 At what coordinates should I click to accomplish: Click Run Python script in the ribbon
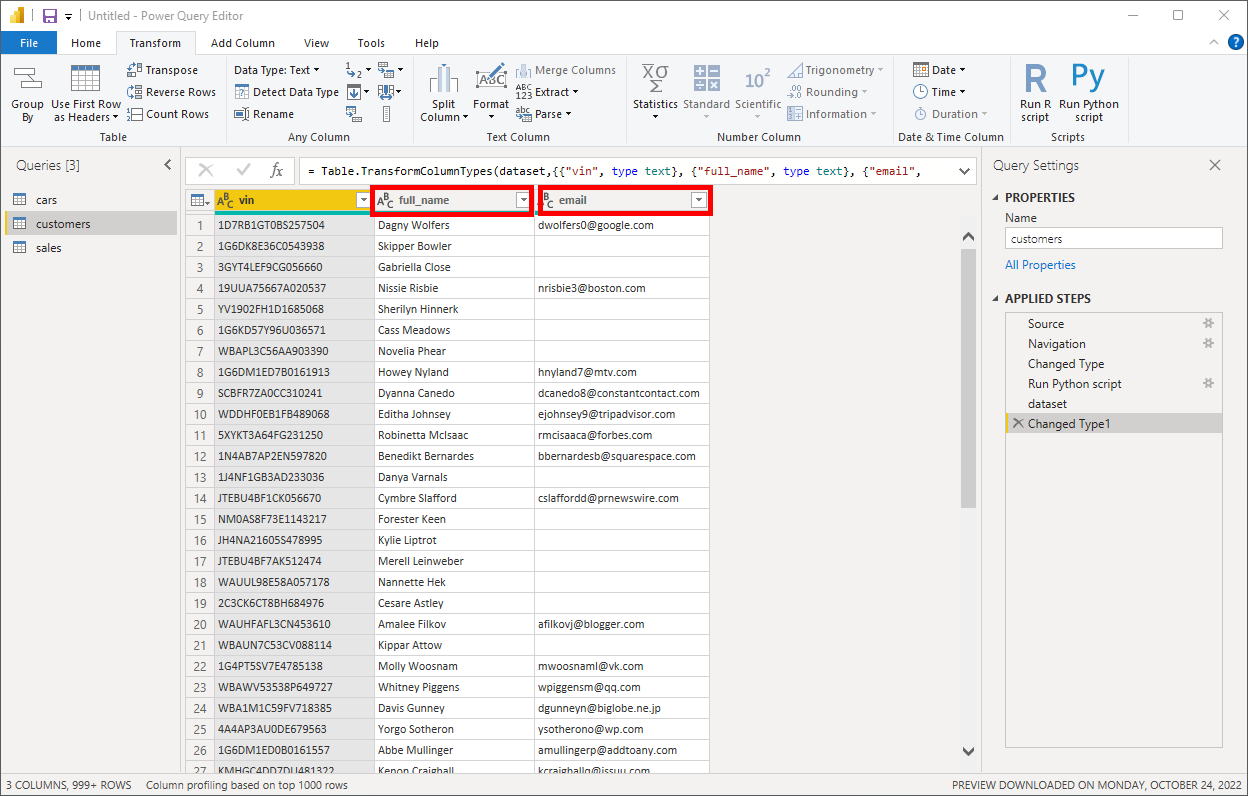pos(1089,92)
